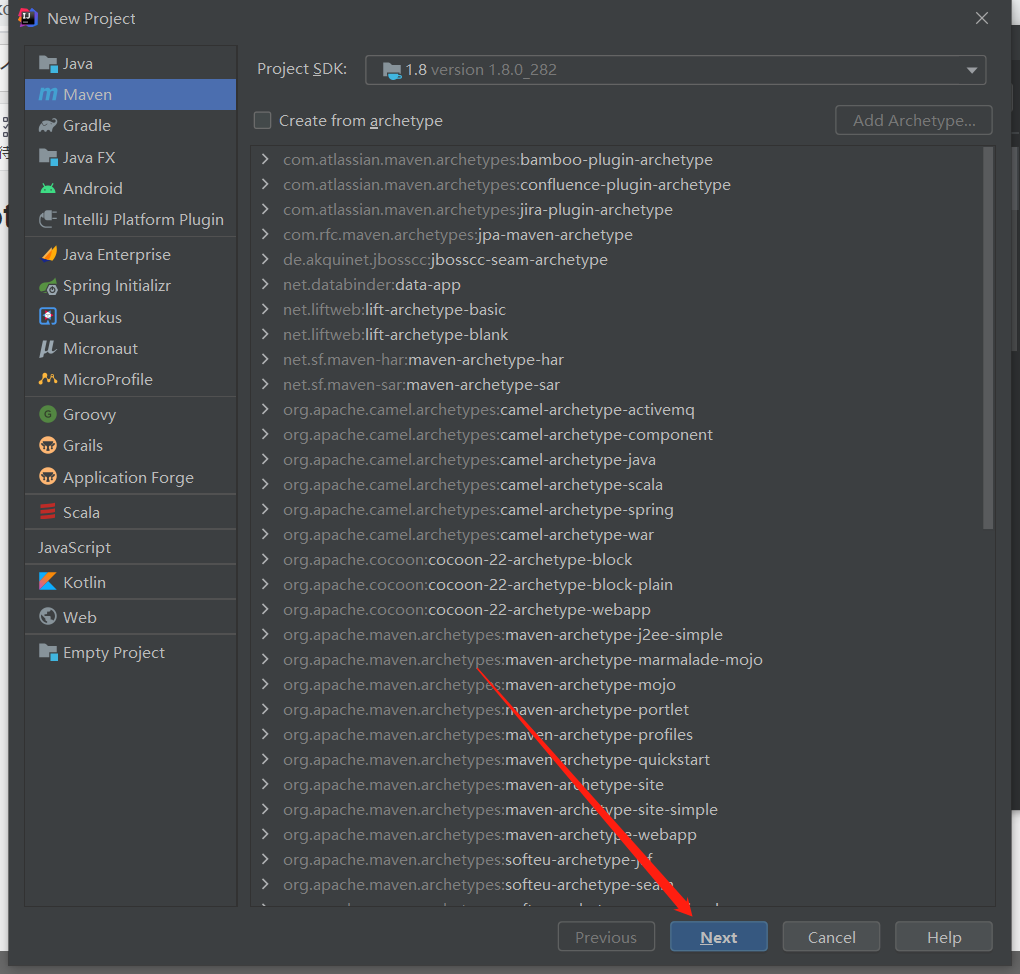Expand the confluence-plugin-archetype node

[265, 184]
